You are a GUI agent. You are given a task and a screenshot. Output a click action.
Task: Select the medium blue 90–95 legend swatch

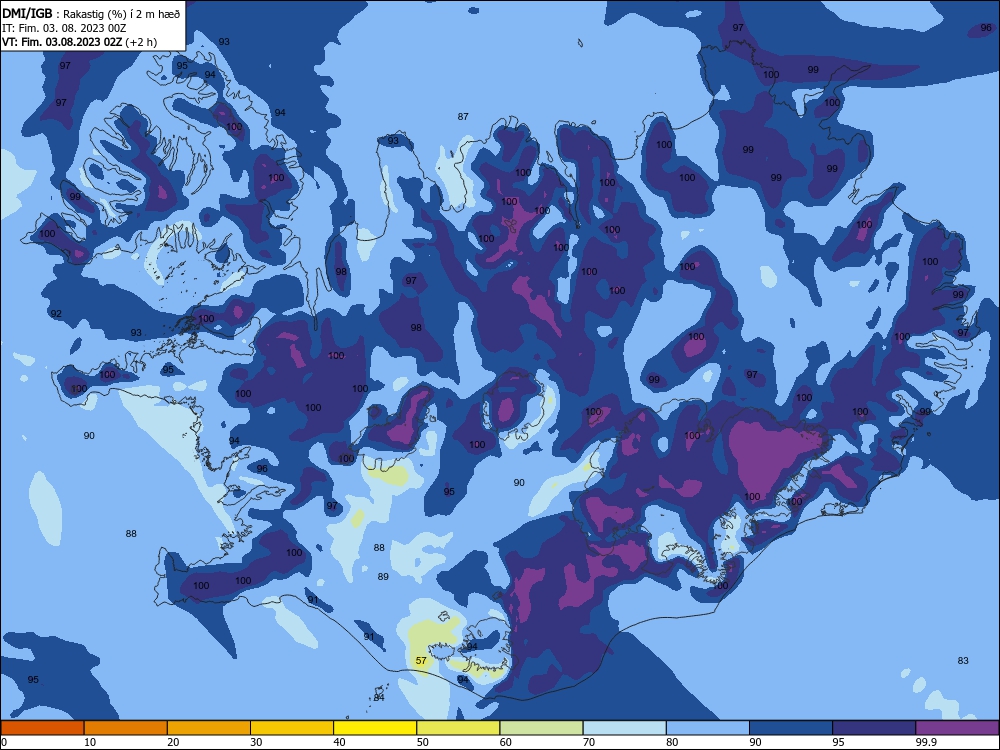click(x=791, y=728)
